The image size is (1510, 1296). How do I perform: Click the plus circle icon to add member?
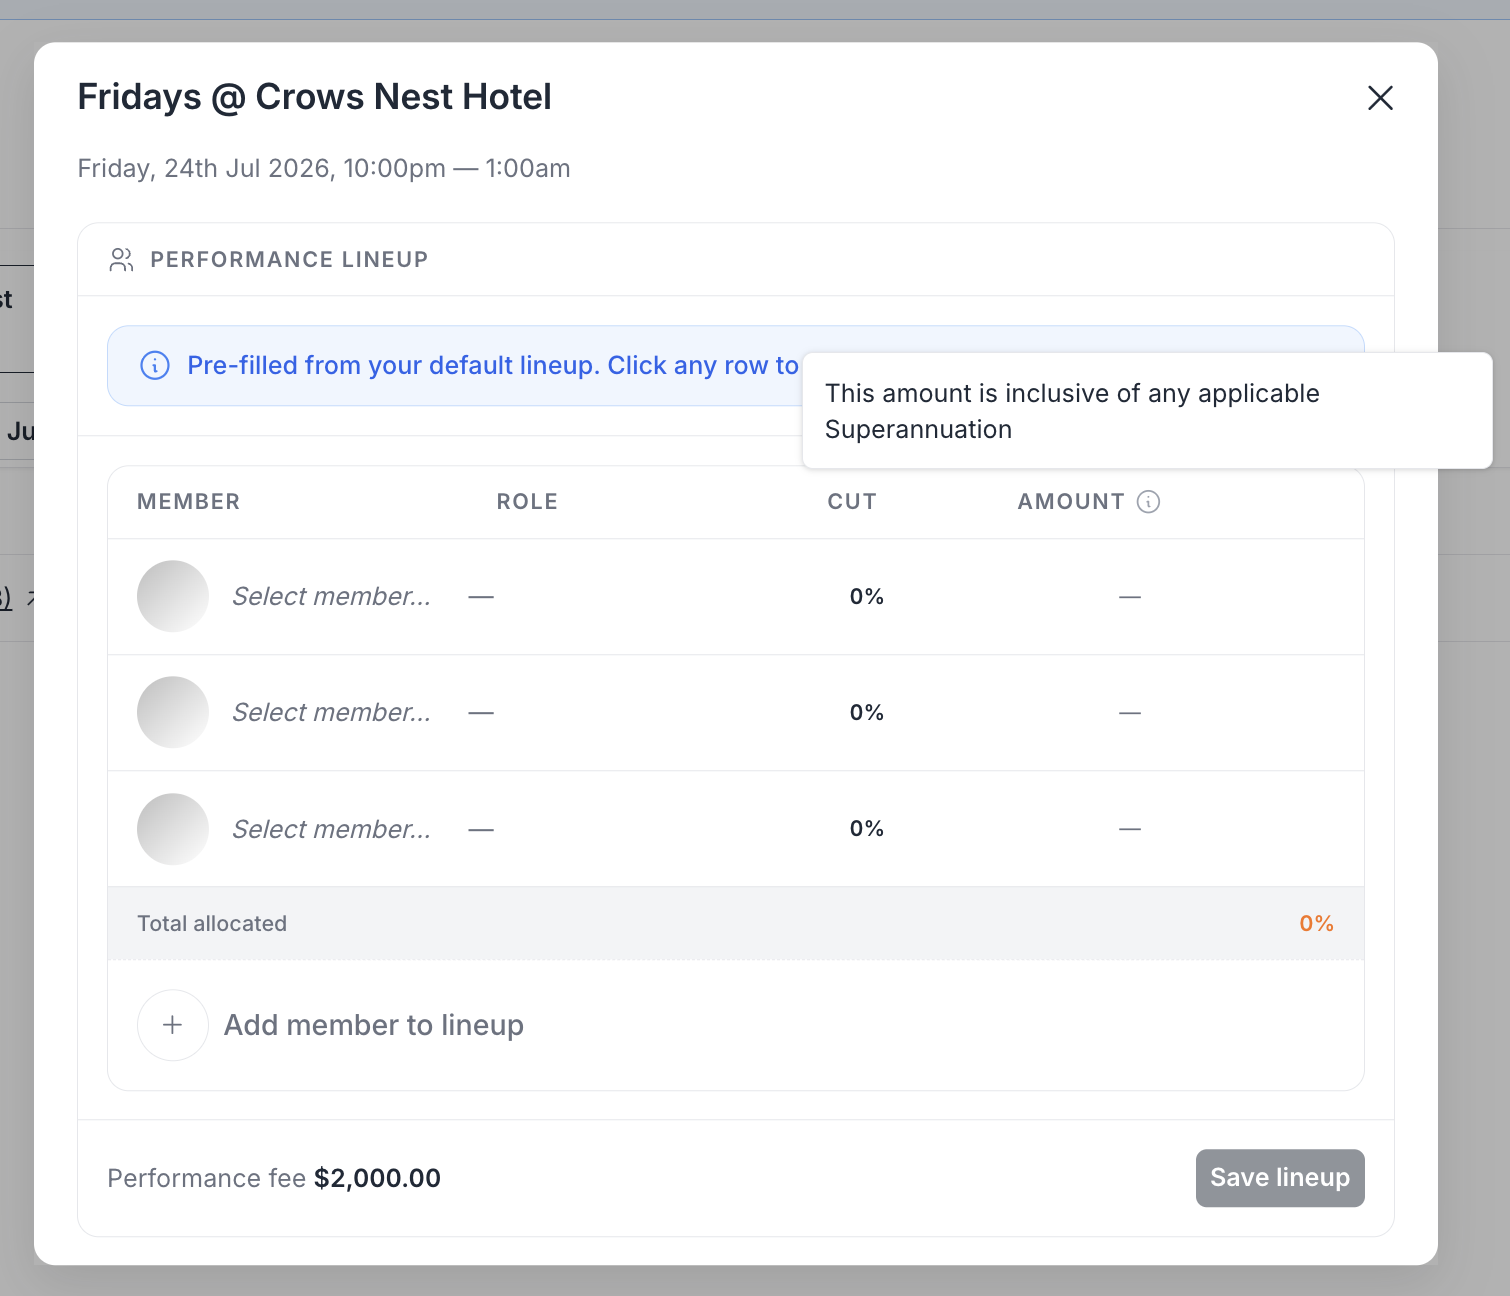click(x=172, y=1025)
